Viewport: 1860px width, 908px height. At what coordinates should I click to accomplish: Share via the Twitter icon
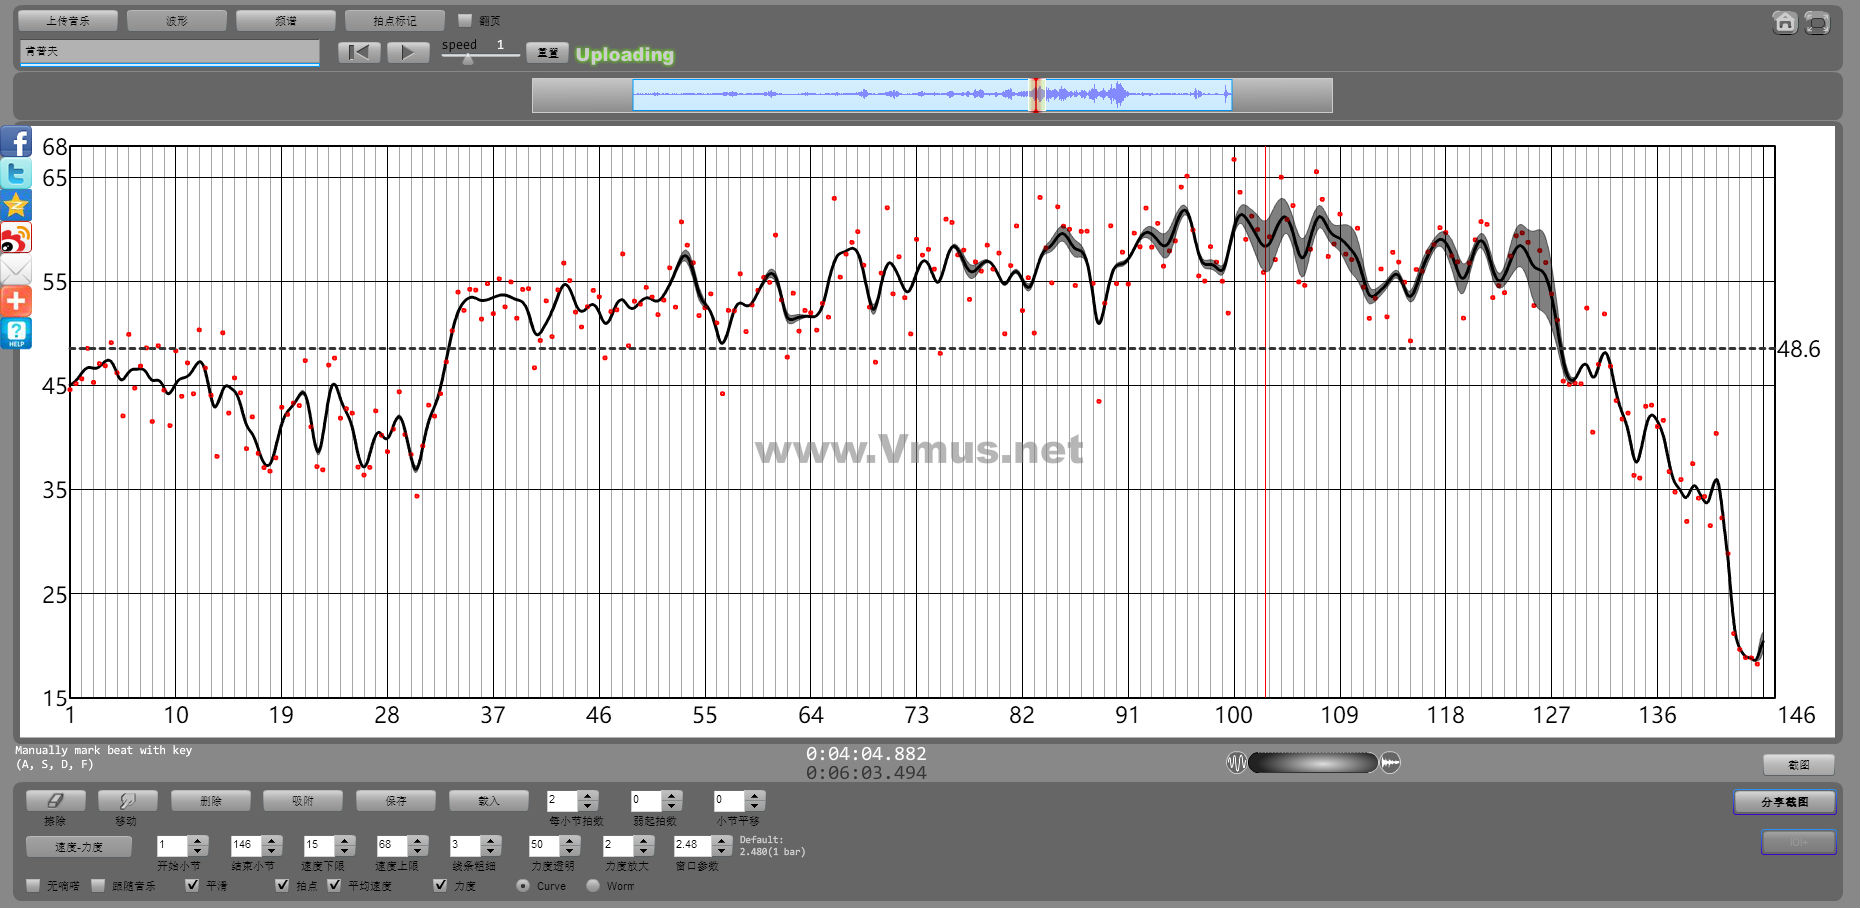16,174
